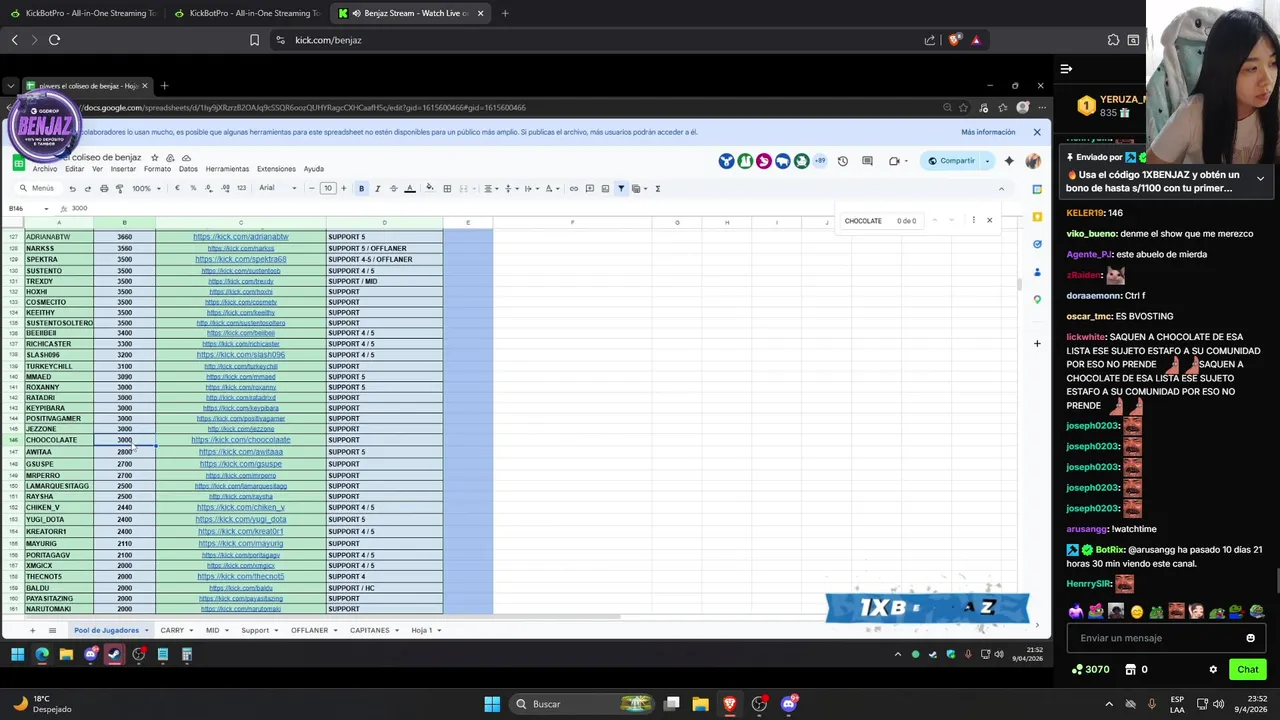The height and width of the screenshot is (720, 1280).
Task: Open the text color picker
Action: click(409, 188)
